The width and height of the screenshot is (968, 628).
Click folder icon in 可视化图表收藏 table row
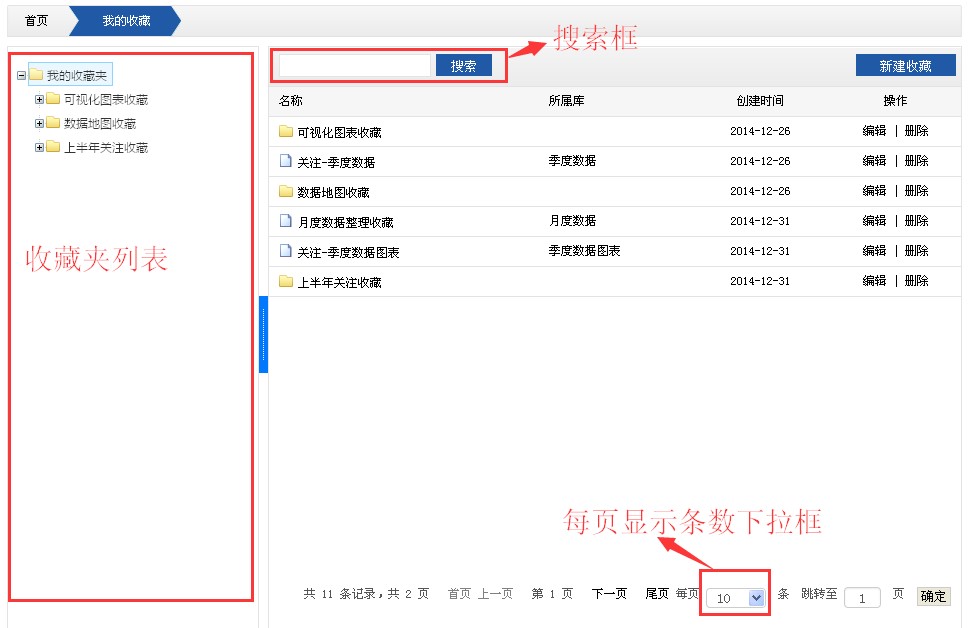coord(285,131)
